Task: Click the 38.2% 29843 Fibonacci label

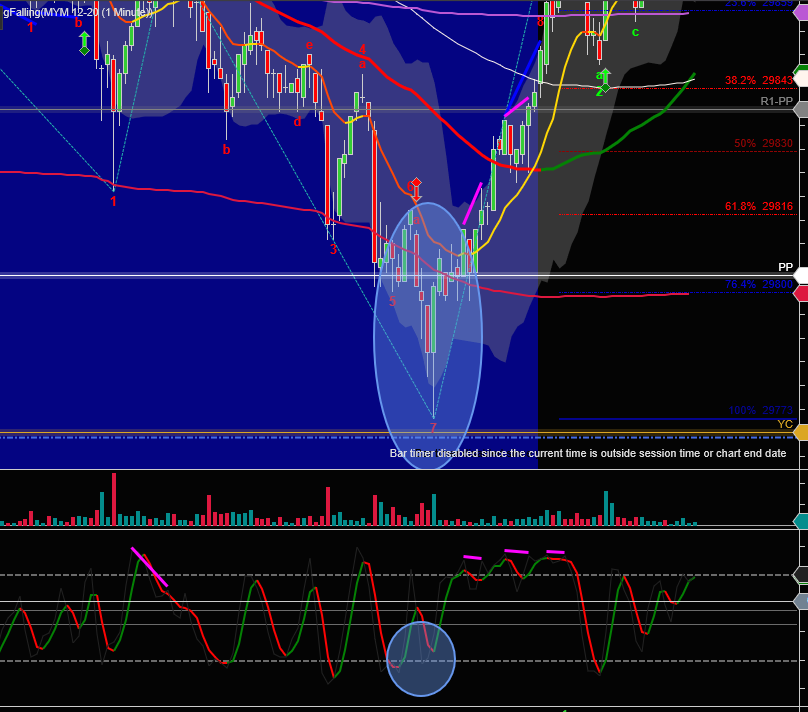Action: [759, 80]
